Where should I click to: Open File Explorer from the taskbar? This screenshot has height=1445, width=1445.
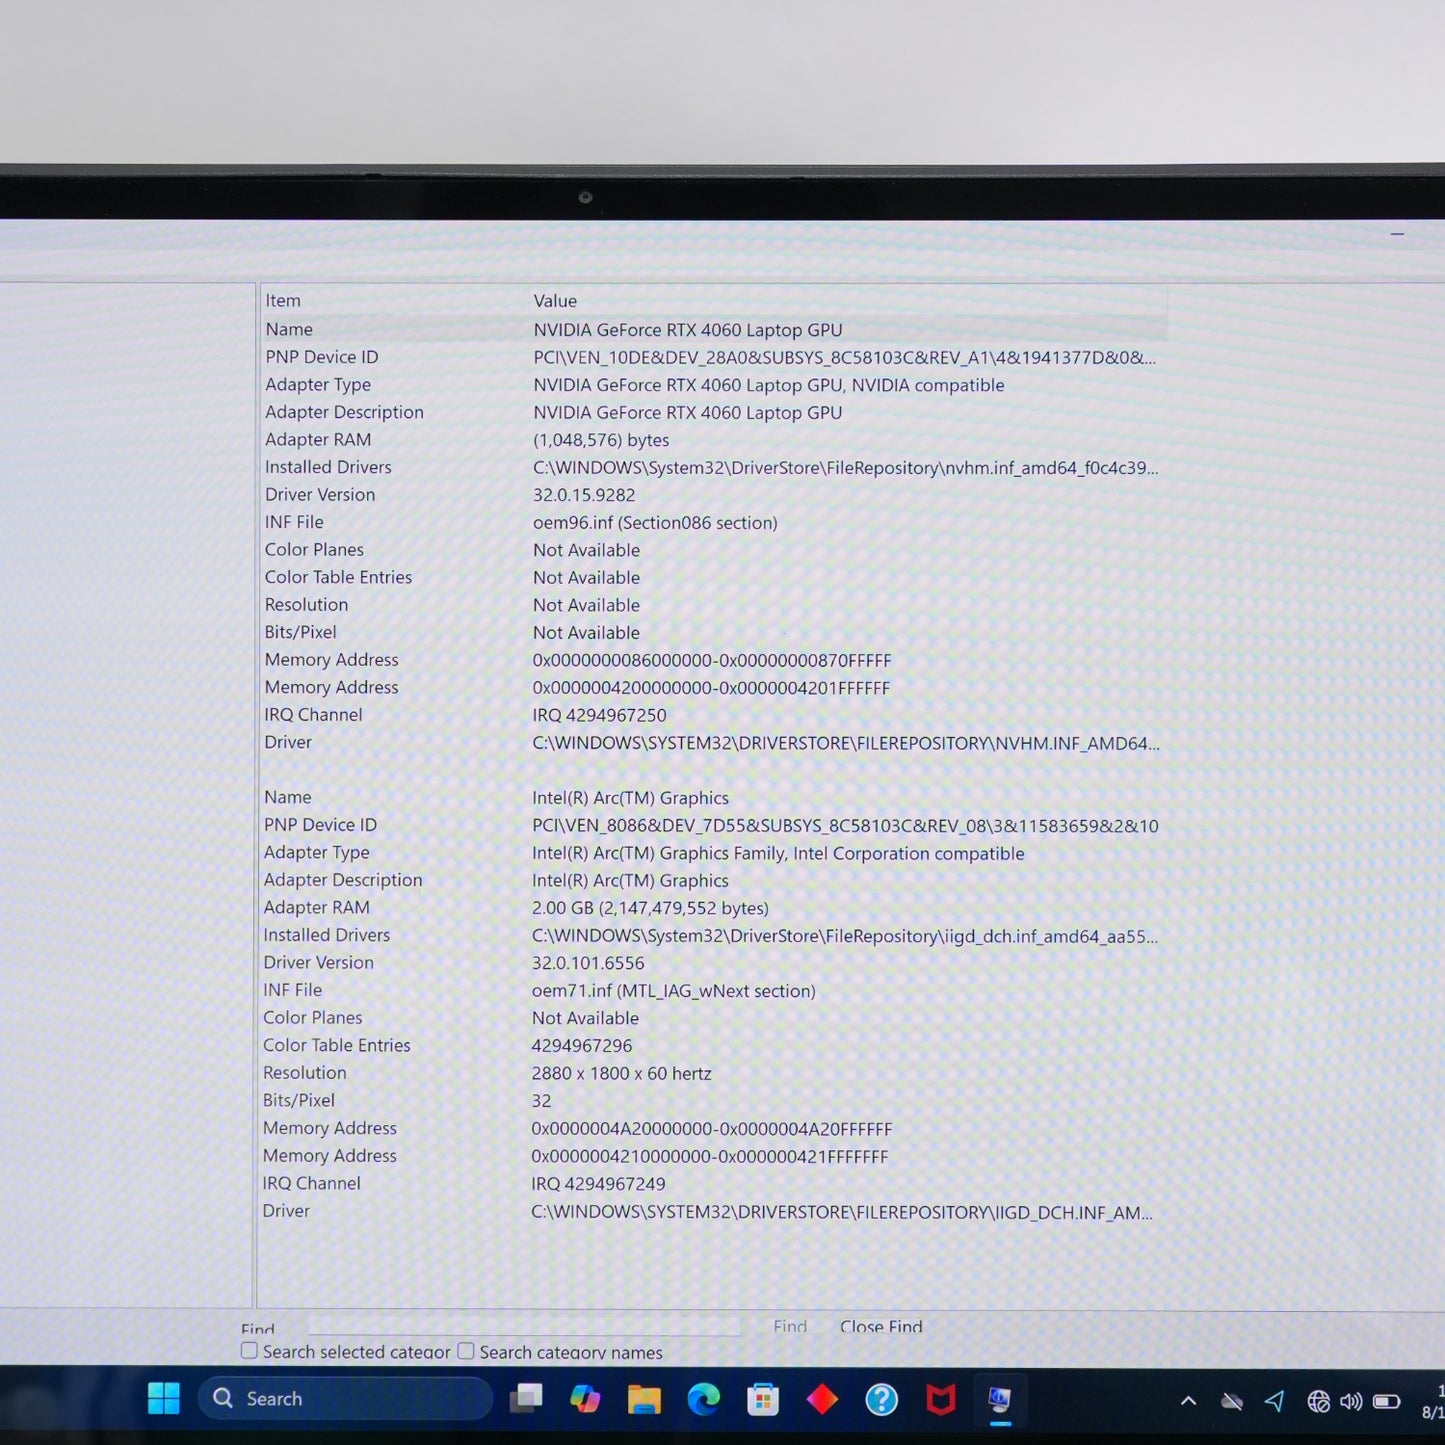644,1399
